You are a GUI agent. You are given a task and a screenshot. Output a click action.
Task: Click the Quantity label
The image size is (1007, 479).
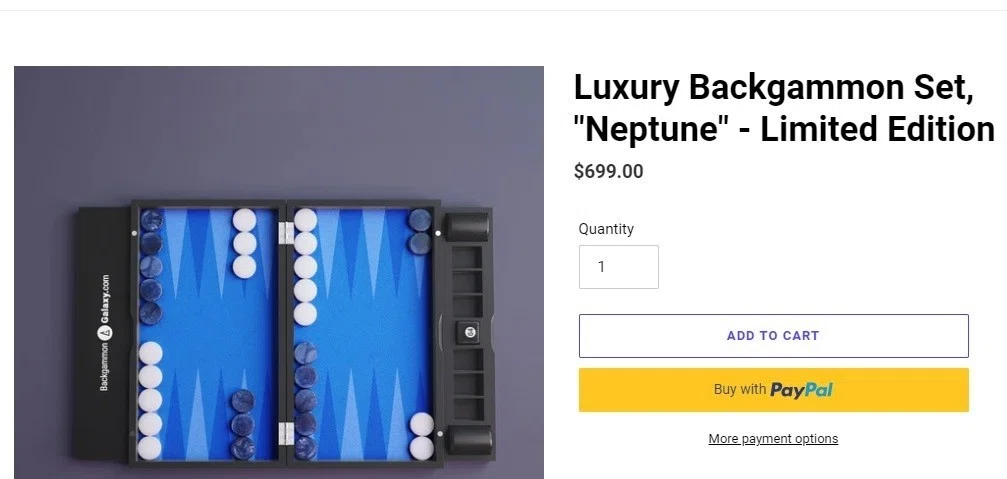coord(606,229)
